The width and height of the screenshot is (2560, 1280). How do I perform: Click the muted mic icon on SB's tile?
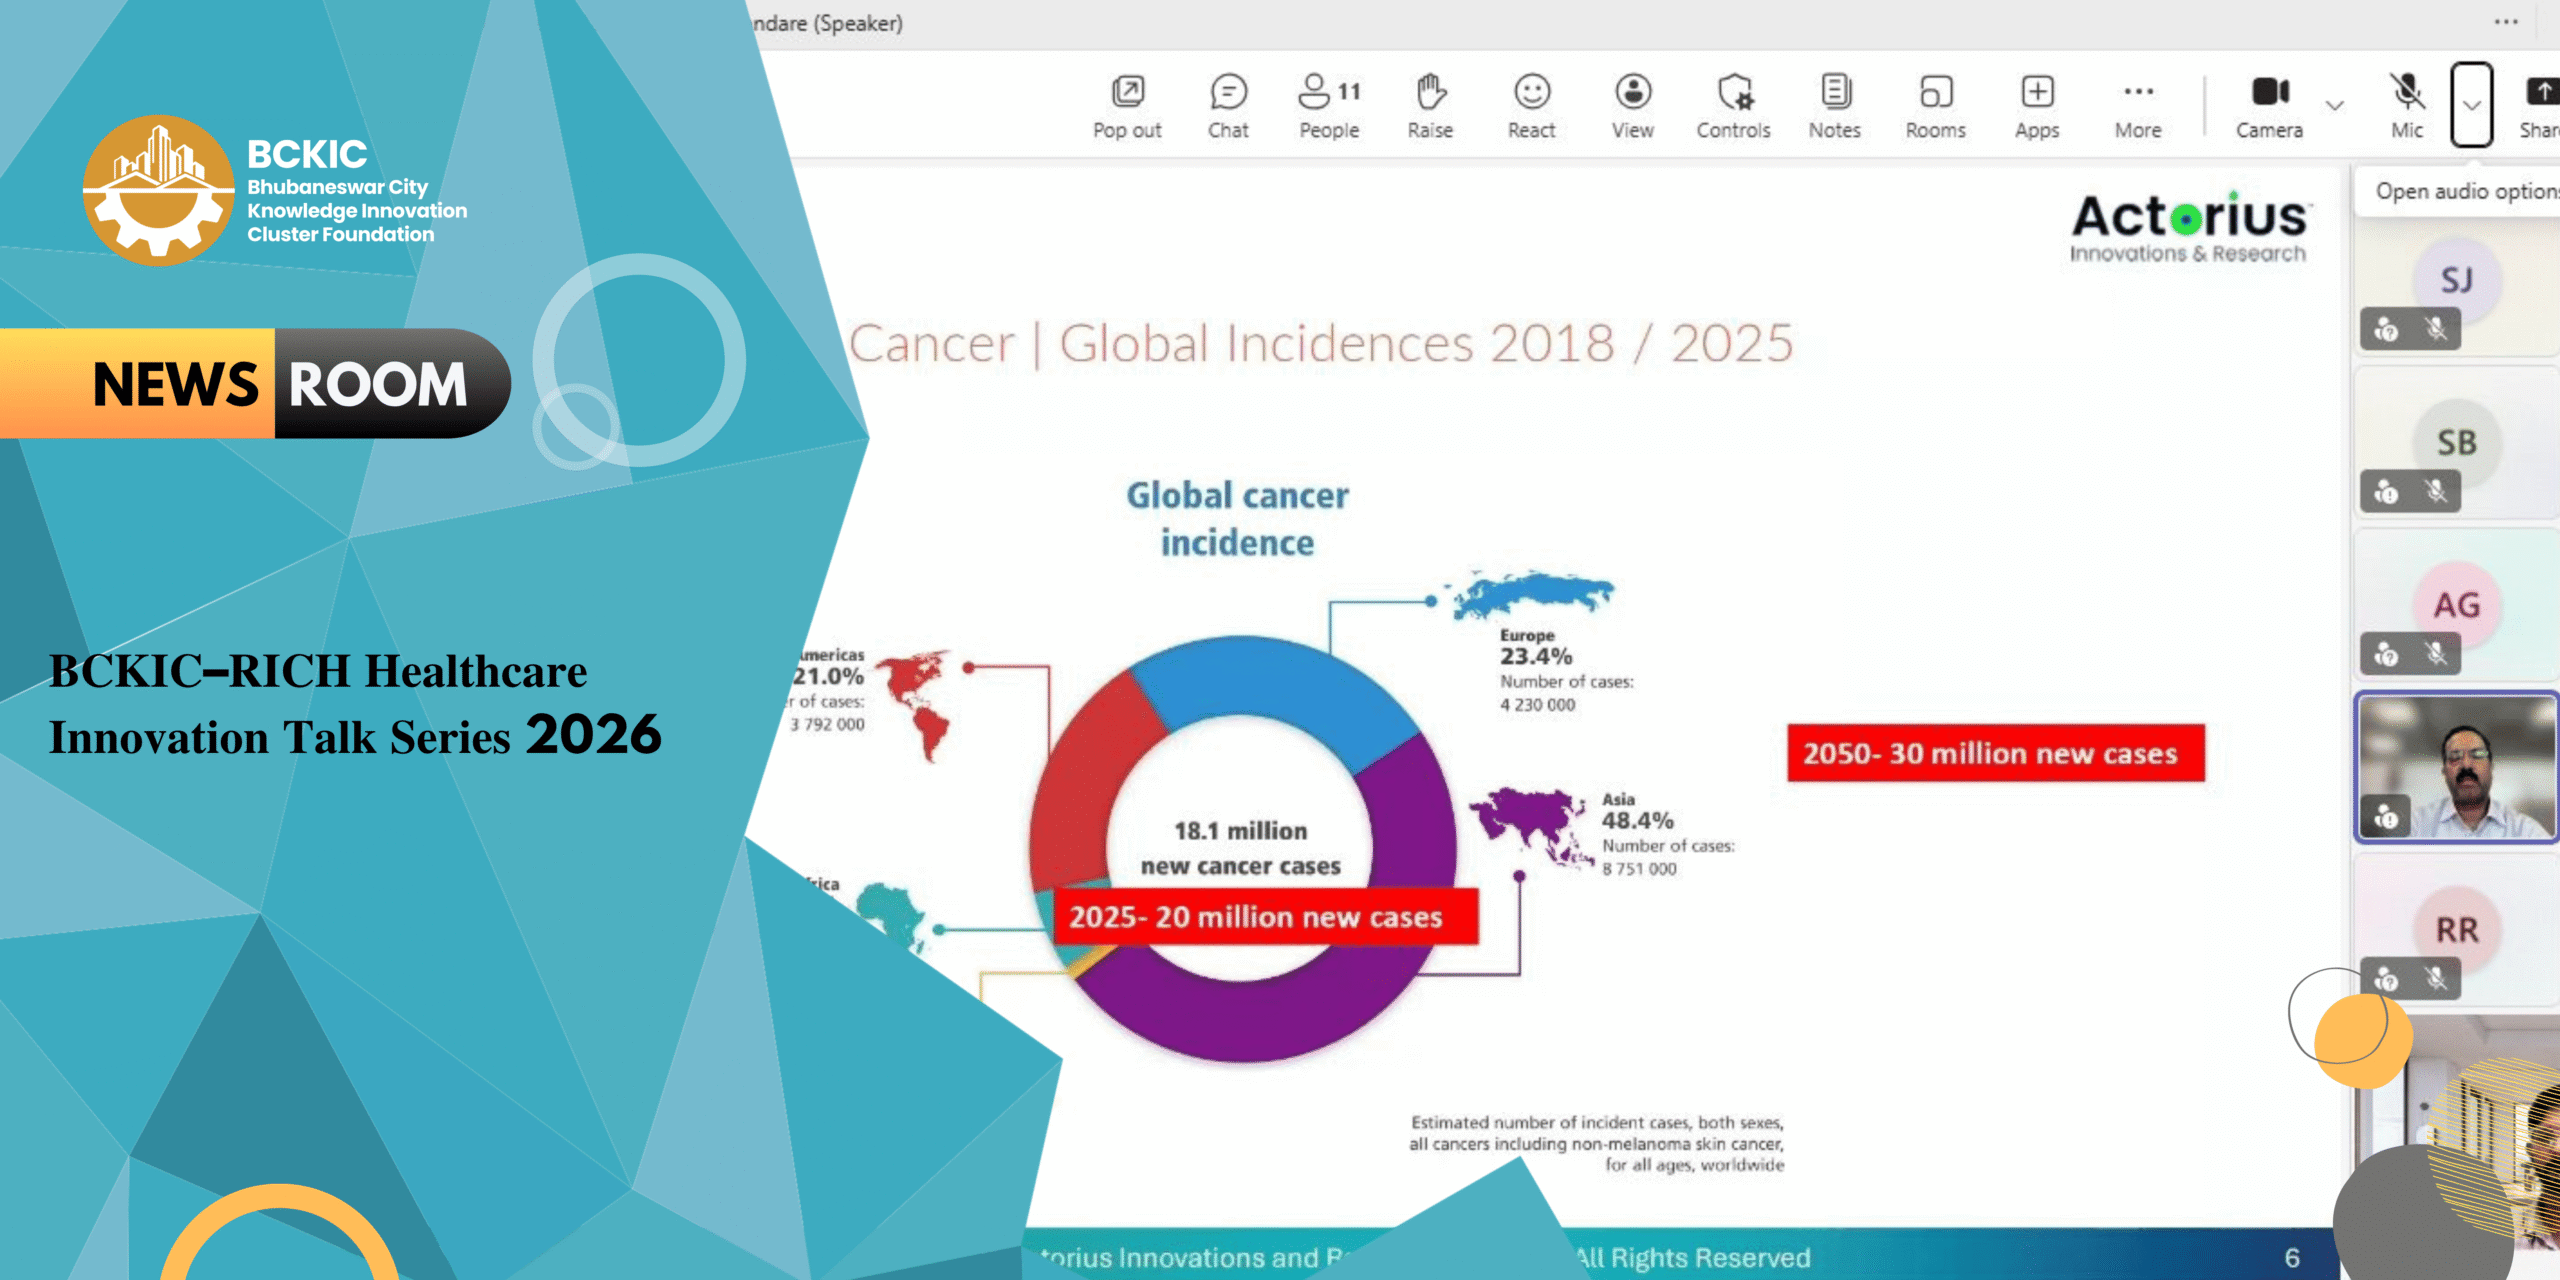2436,491
